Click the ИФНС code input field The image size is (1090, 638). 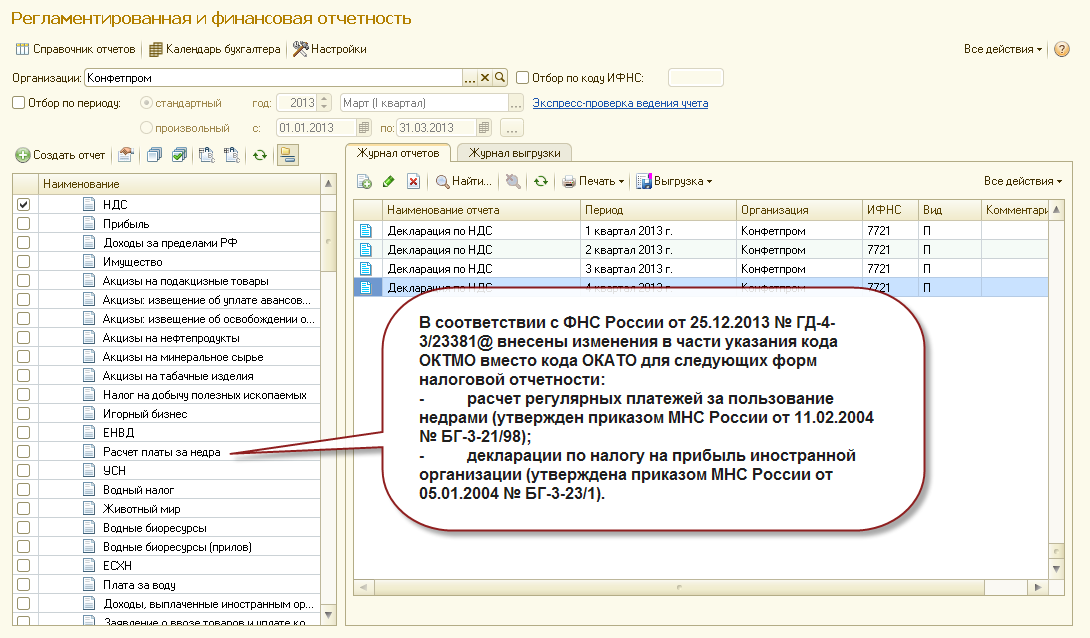[x=695, y=78]
